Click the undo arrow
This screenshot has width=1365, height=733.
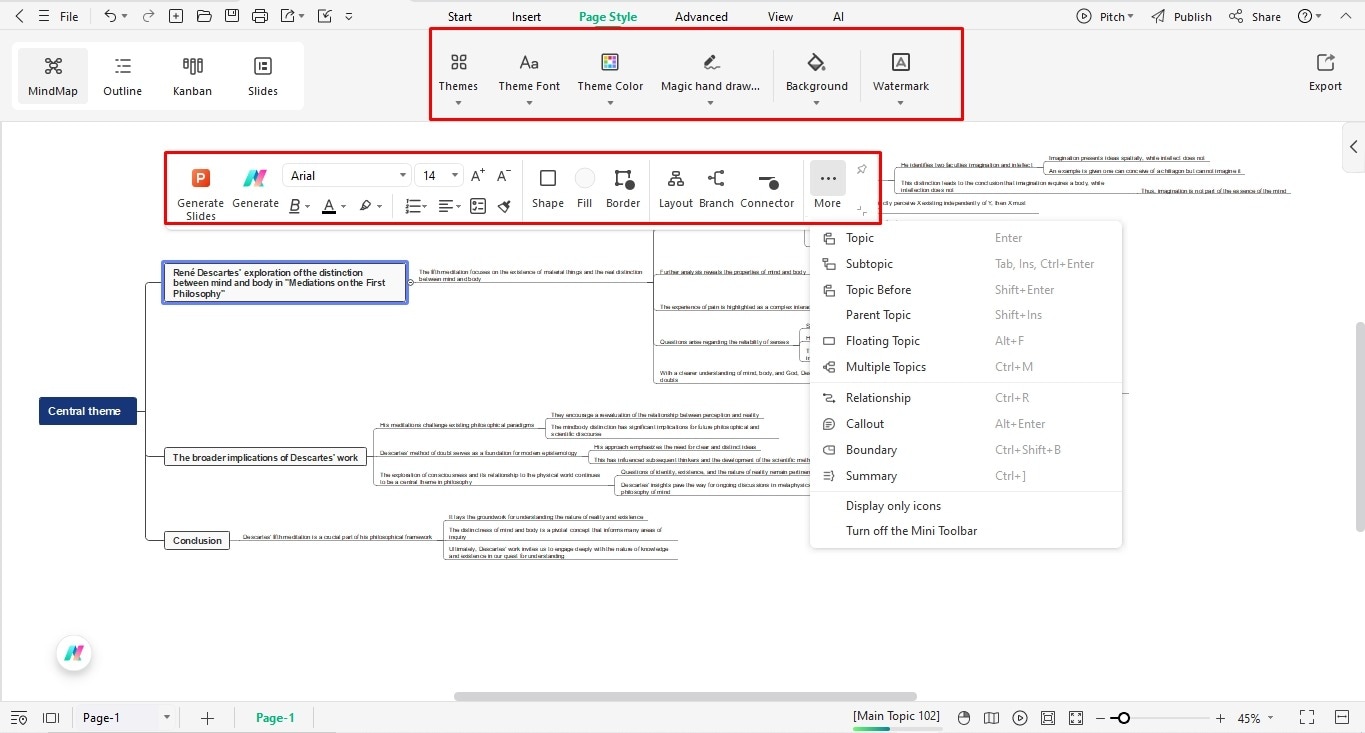pos(110,16)
